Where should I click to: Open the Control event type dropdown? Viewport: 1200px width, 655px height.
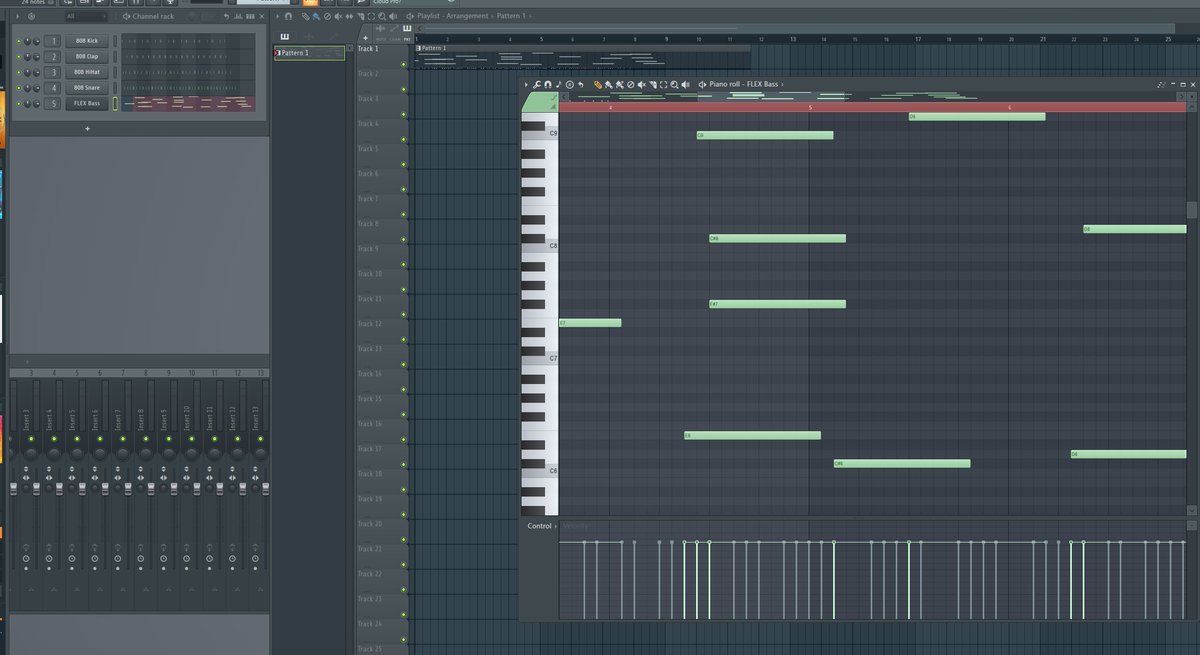pos(541,526)
